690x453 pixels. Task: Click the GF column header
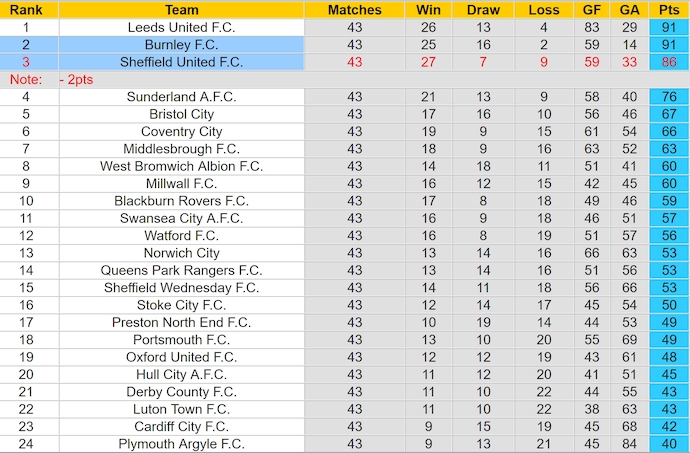point(593,10)
